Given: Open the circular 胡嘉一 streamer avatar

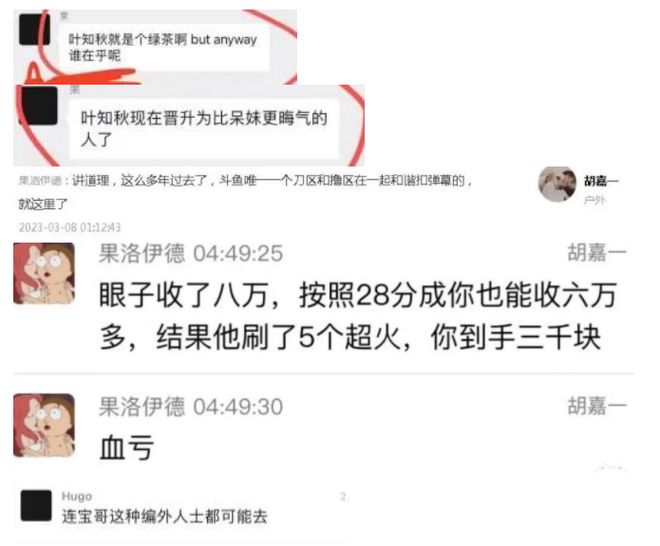Looking at the screenshot, I should (x=557, y=184).
